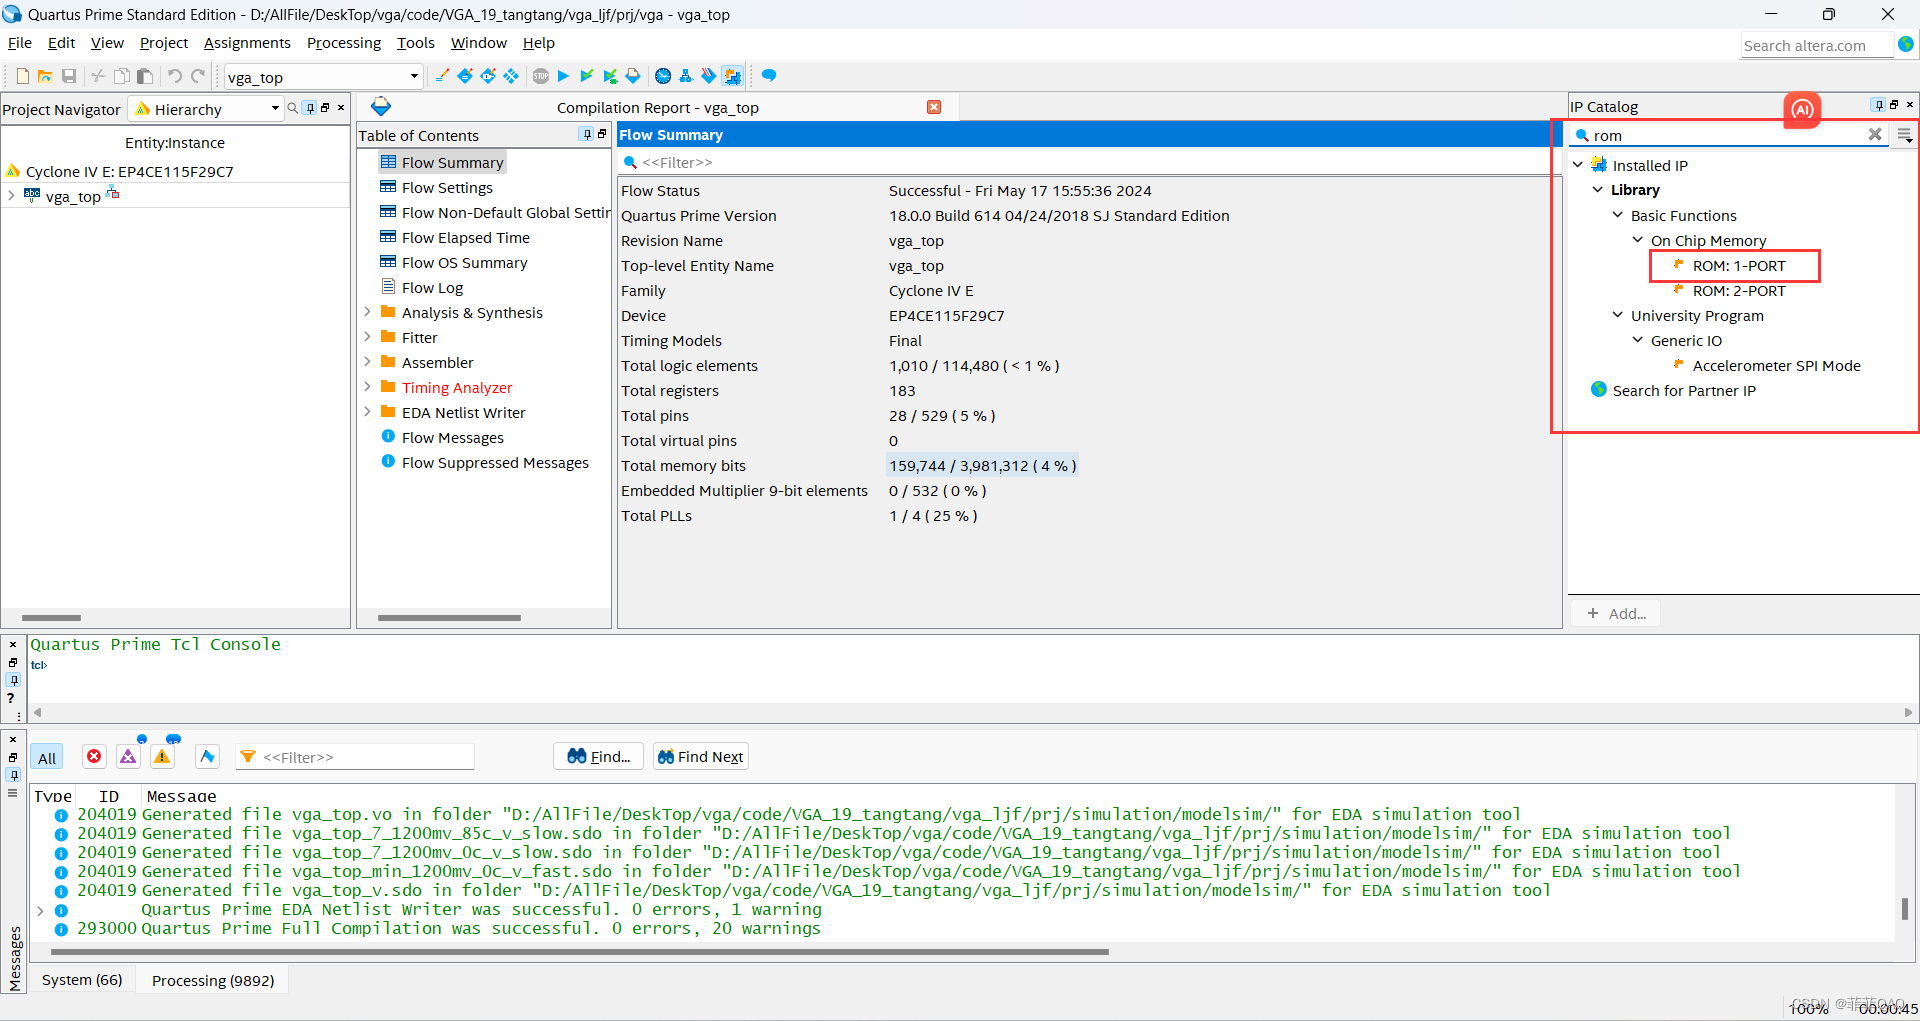The image size is (1920, 1021).
Task: Click the Add... button in IP Catalog
Action: (1616, 613)
